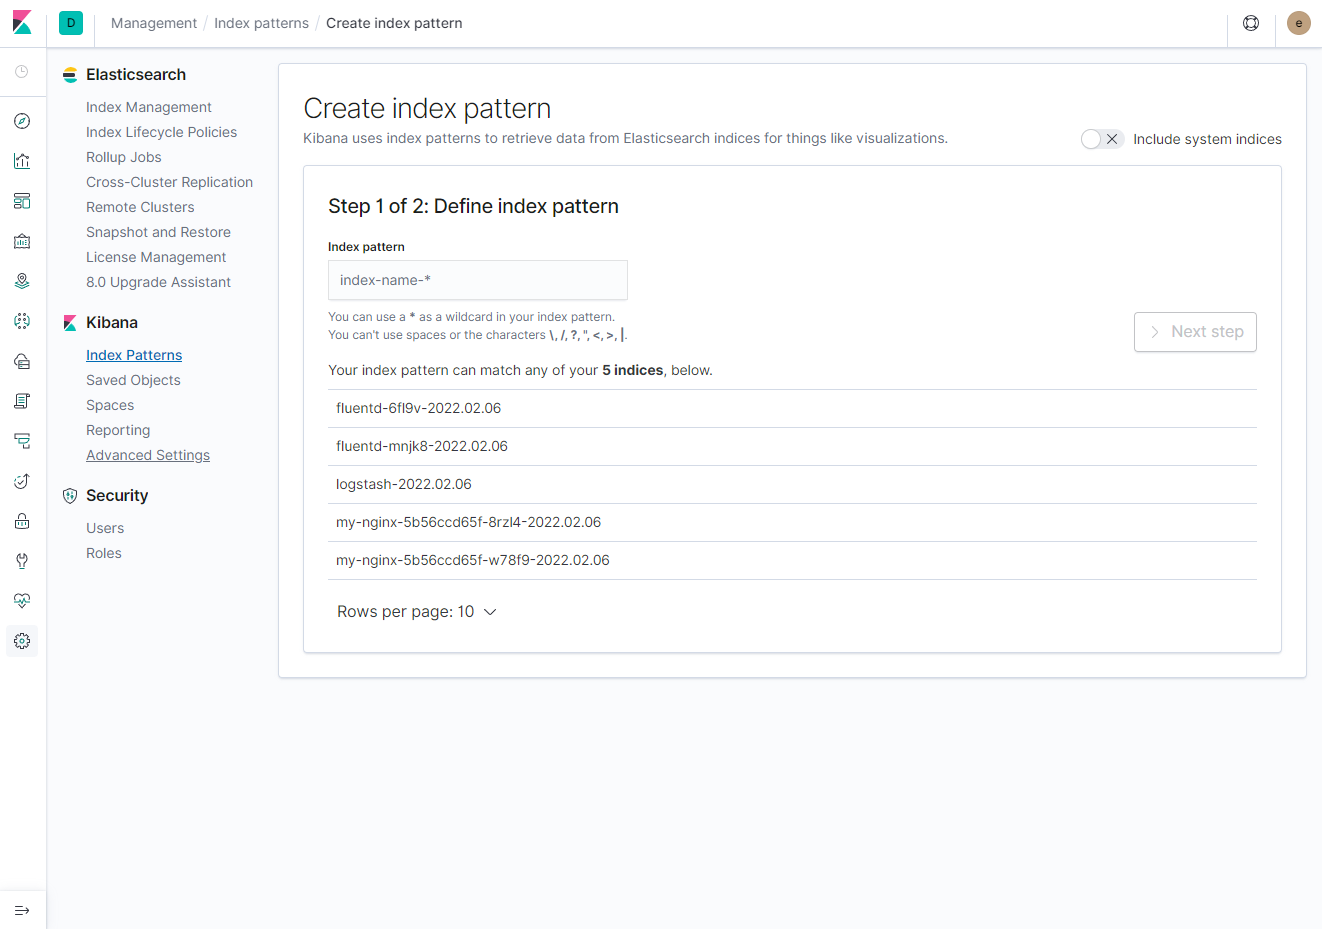Open 8.0 Upgrade Assistant
This screenshot has height=929, width=1322.
coord(158,282)
